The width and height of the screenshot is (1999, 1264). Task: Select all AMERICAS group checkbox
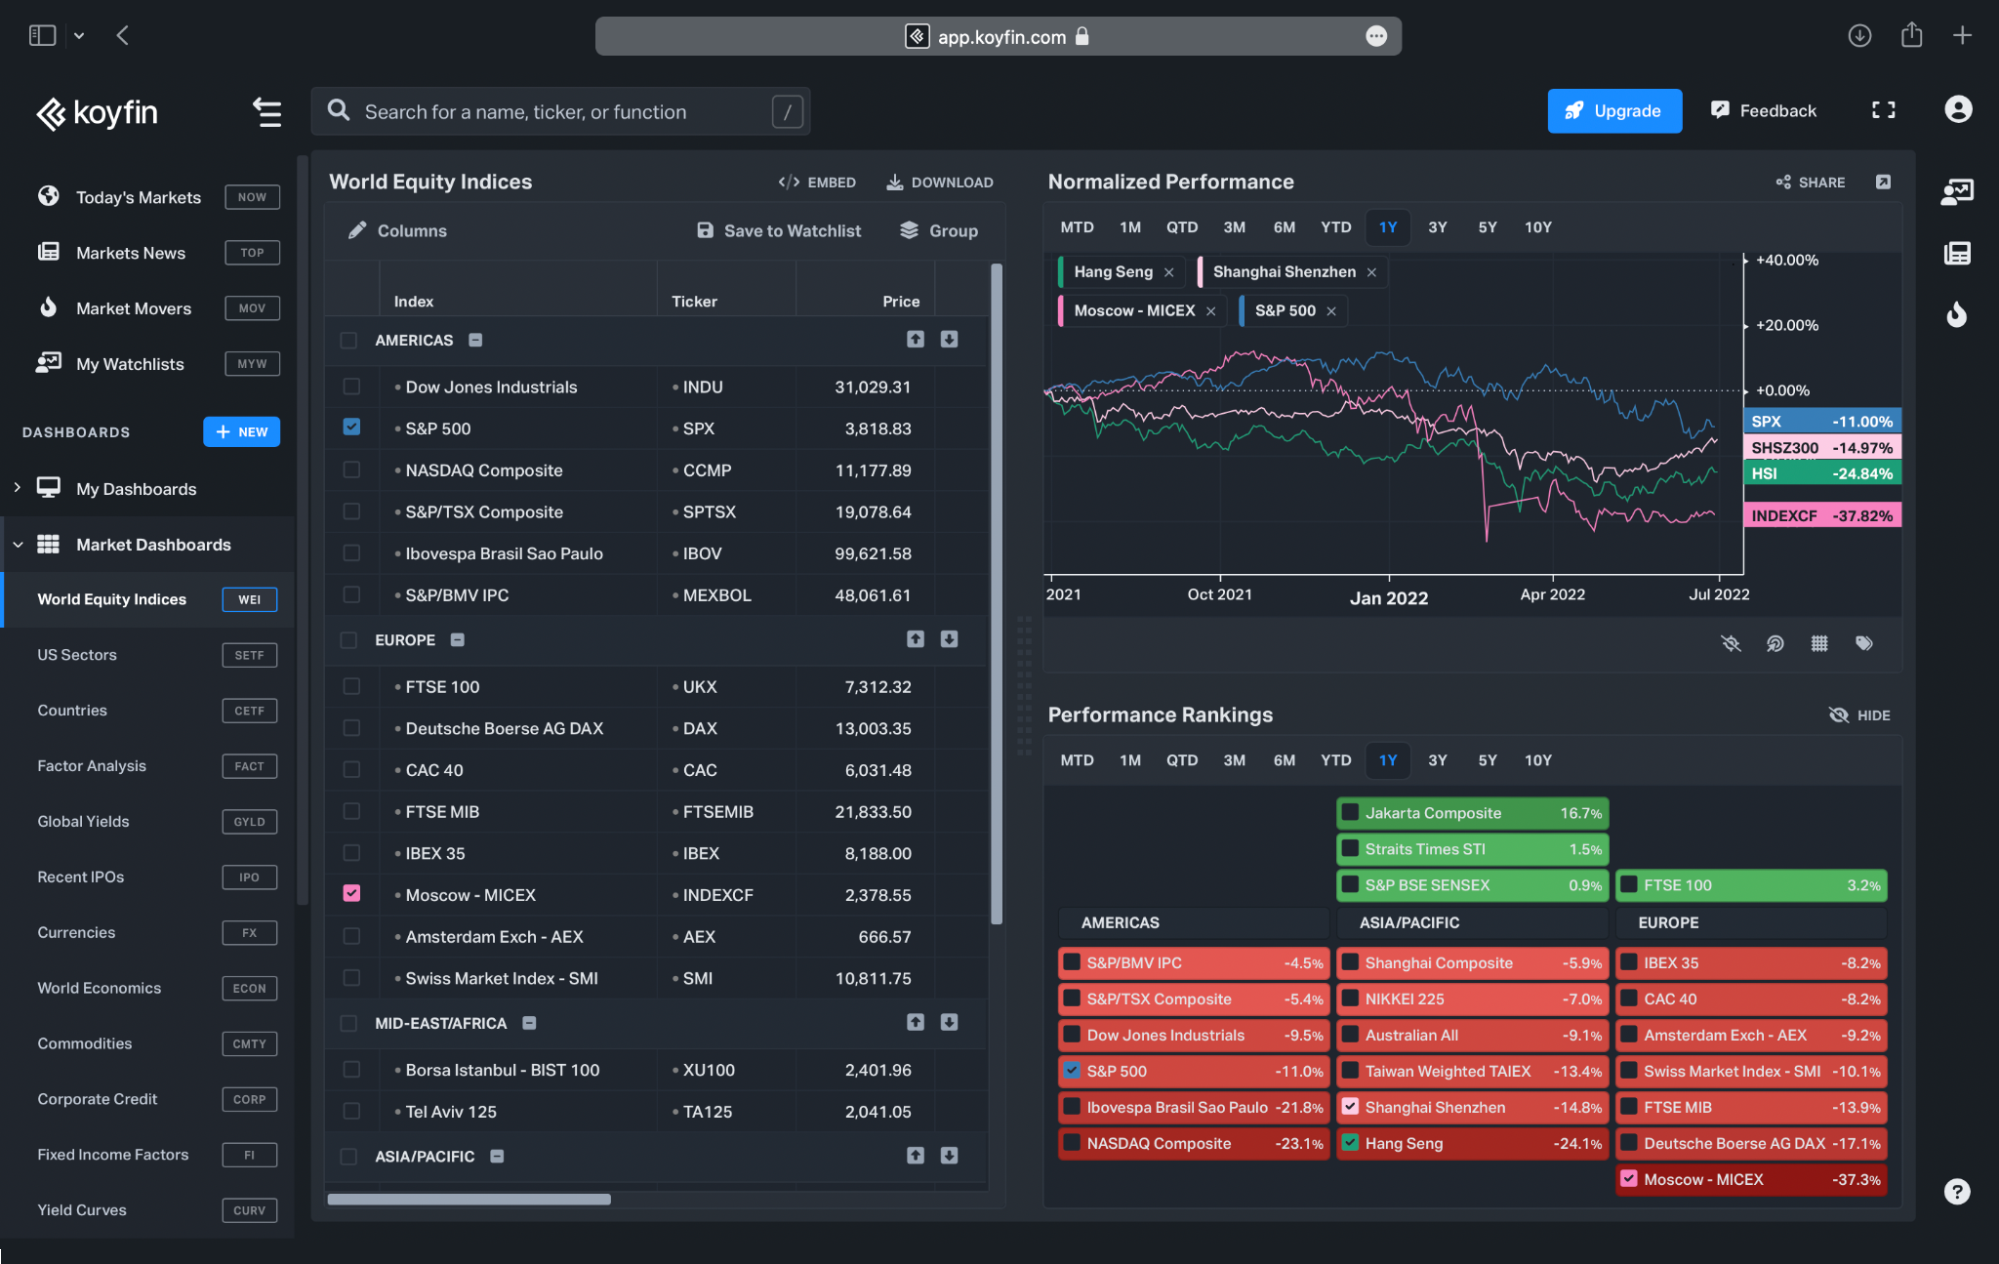point(348,340)
